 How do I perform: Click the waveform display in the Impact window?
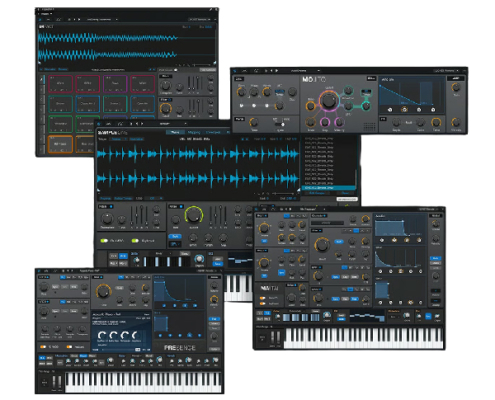click(127, 46)
